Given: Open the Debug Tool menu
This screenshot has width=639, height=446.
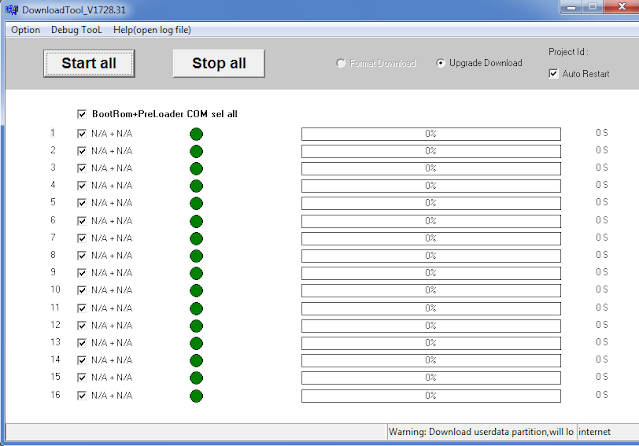Looking at the screenshot, I should [77, 30].
